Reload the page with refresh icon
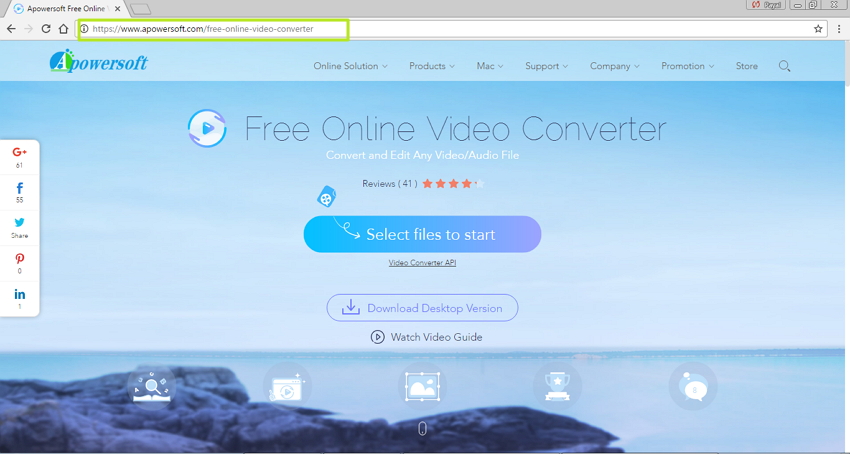Image resolution: width=850 pixels, height=454 pixels. pyautogui.click(x=46, y=29)
